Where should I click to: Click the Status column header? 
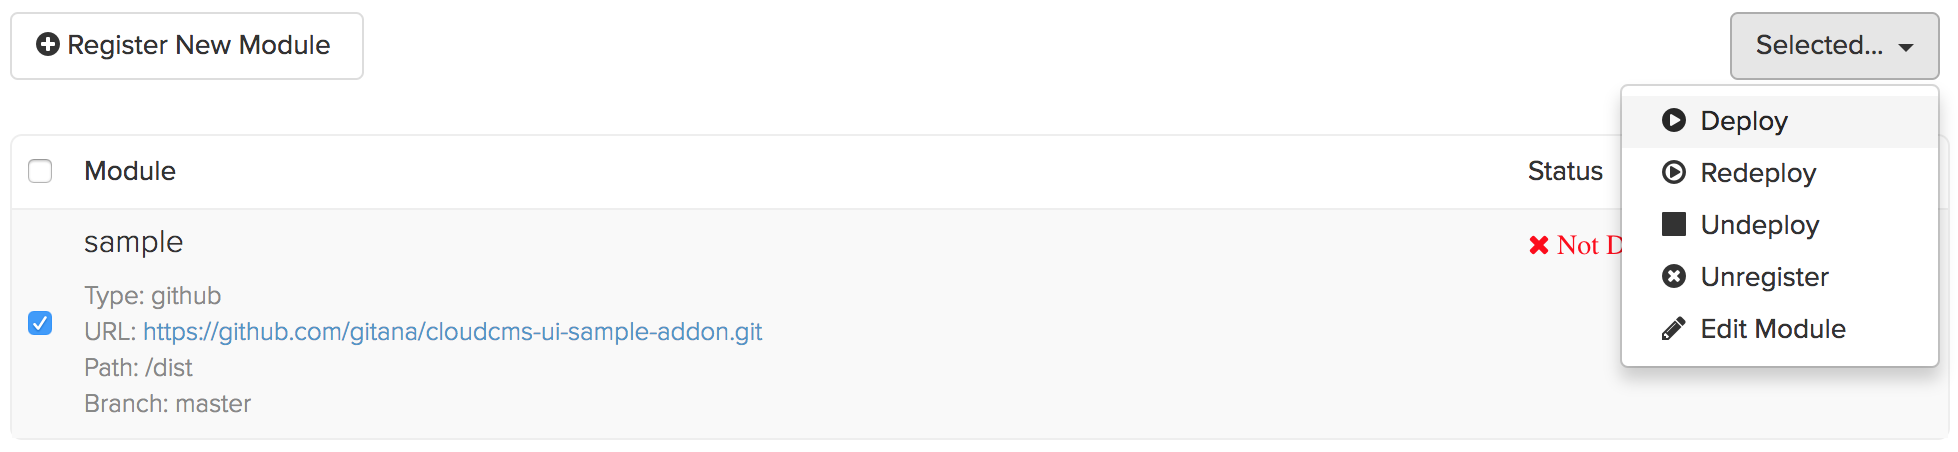coord(1565,171)
